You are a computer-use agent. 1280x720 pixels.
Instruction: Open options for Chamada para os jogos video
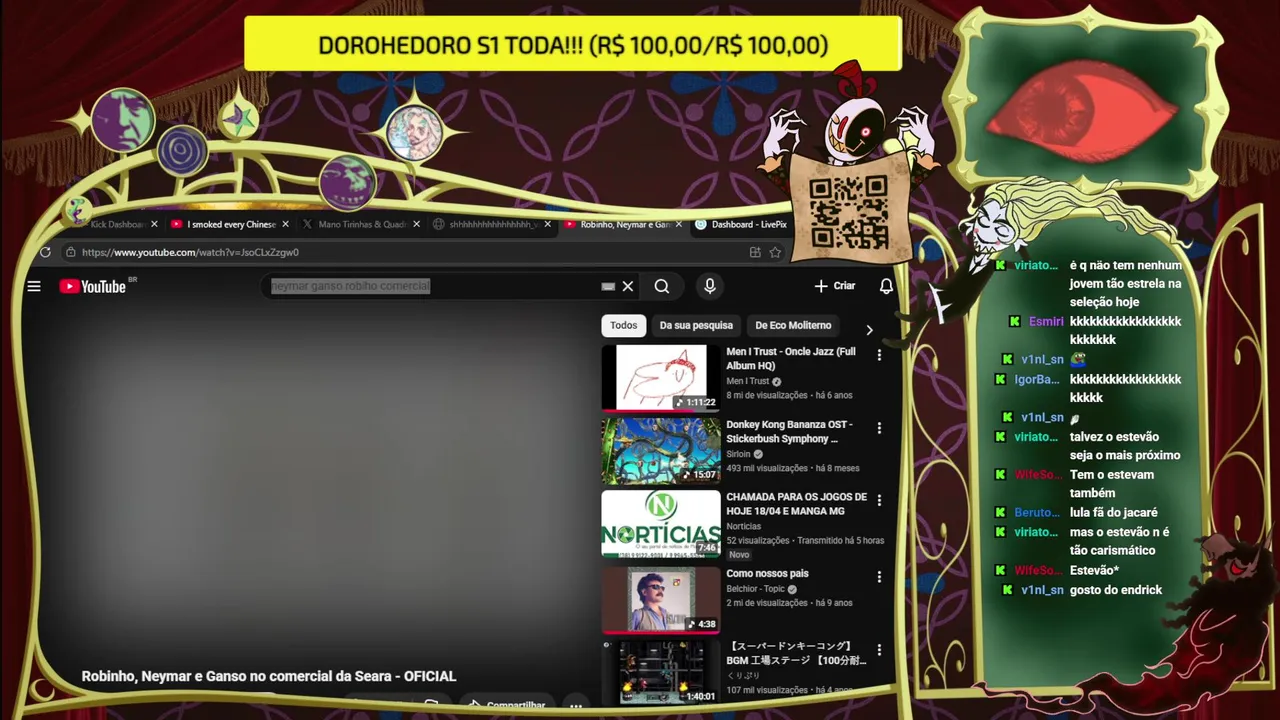[x=879, y=500]
